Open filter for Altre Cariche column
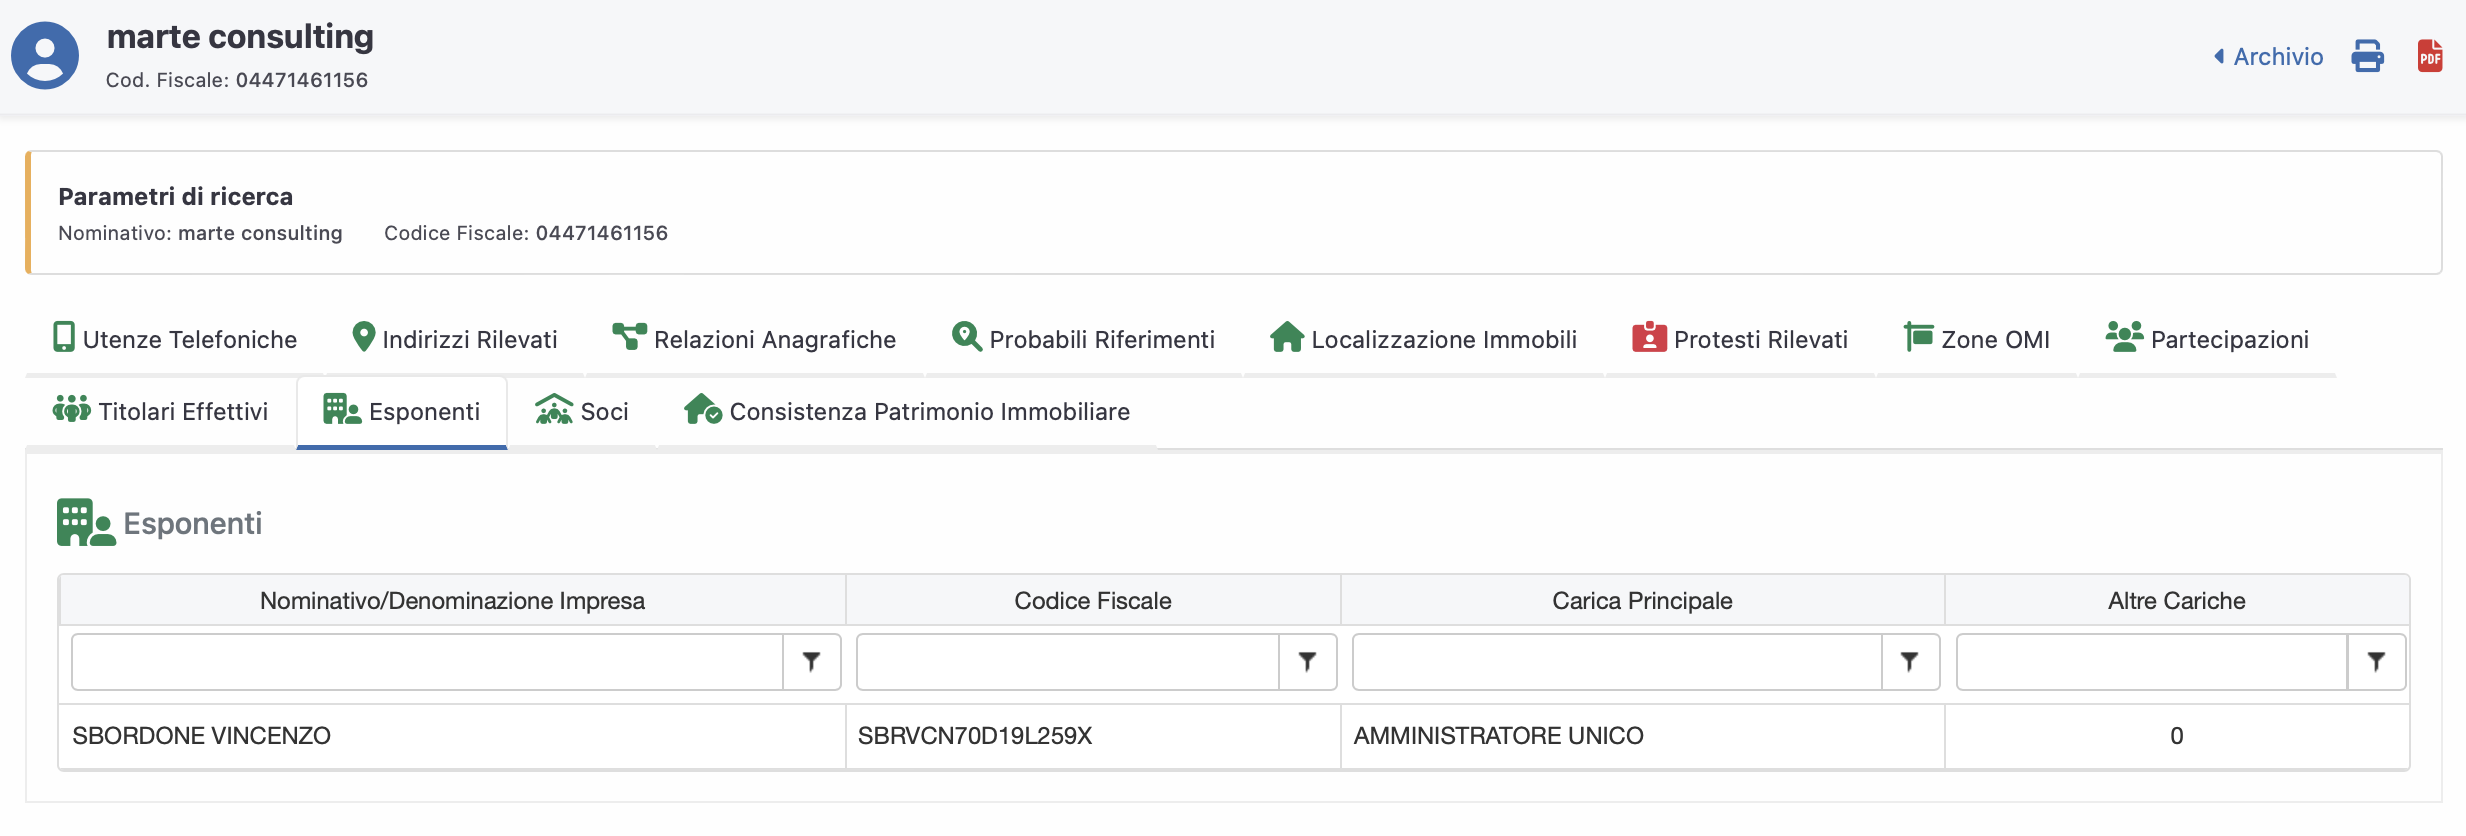This screenshot has width=2466, height=836. (2376, 662)
